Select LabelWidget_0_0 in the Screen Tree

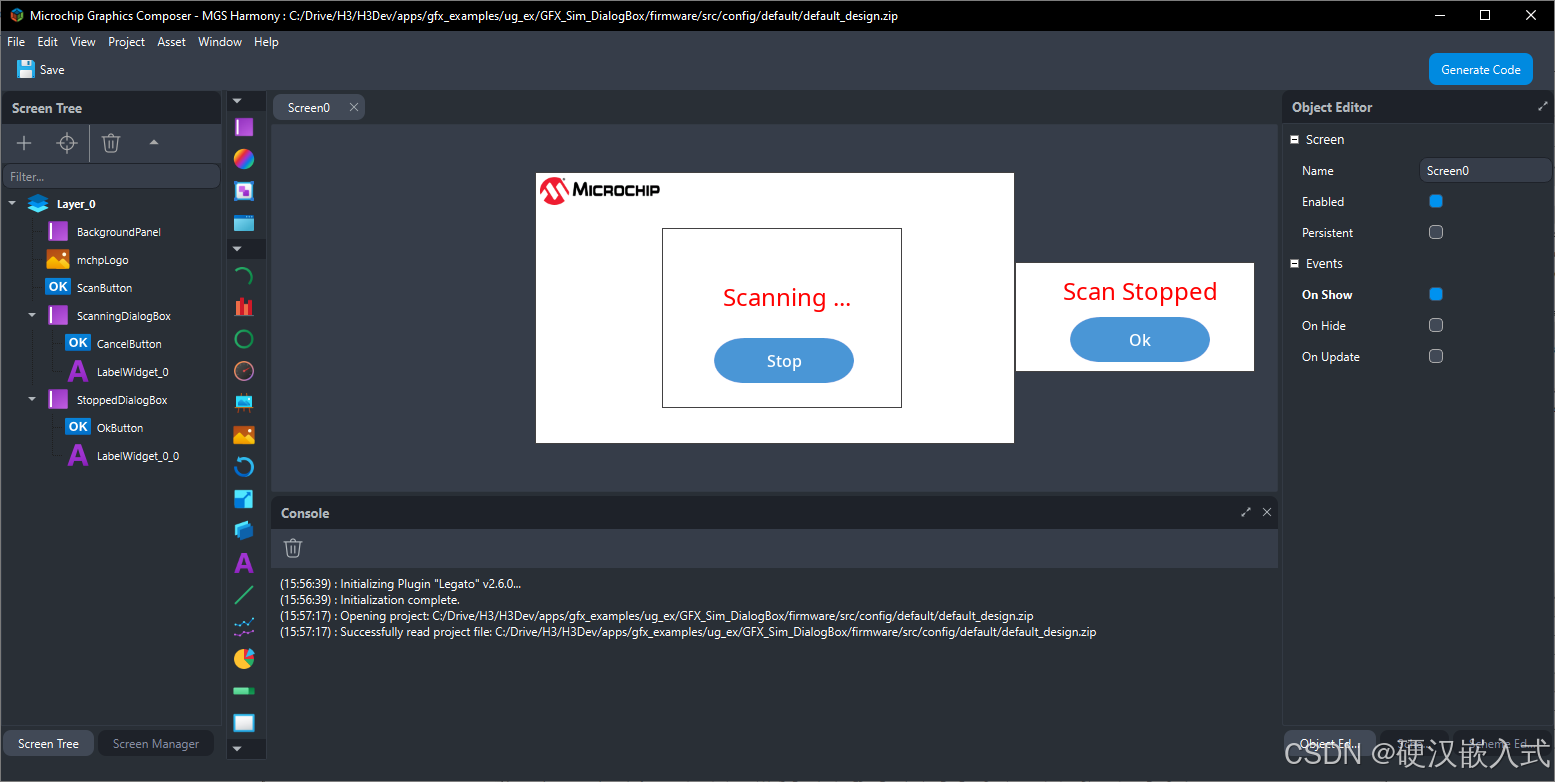[138, 456]
